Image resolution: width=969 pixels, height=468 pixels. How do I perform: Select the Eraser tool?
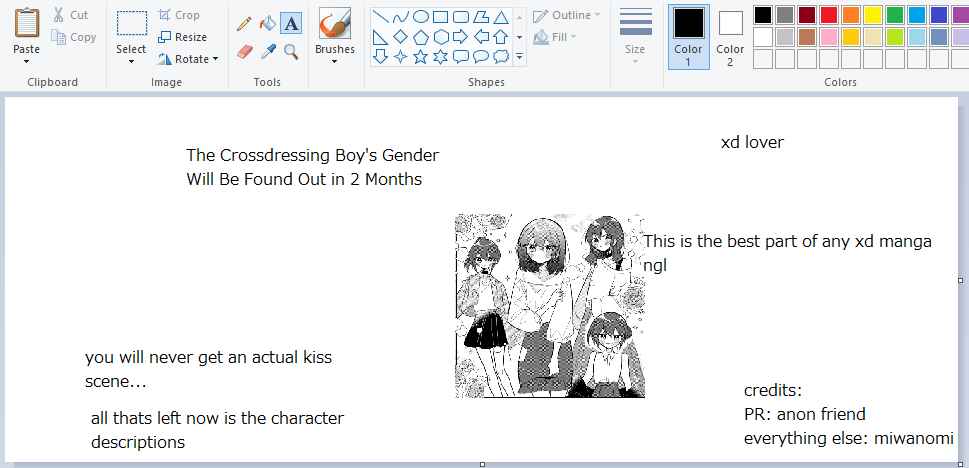click(245, 51)
